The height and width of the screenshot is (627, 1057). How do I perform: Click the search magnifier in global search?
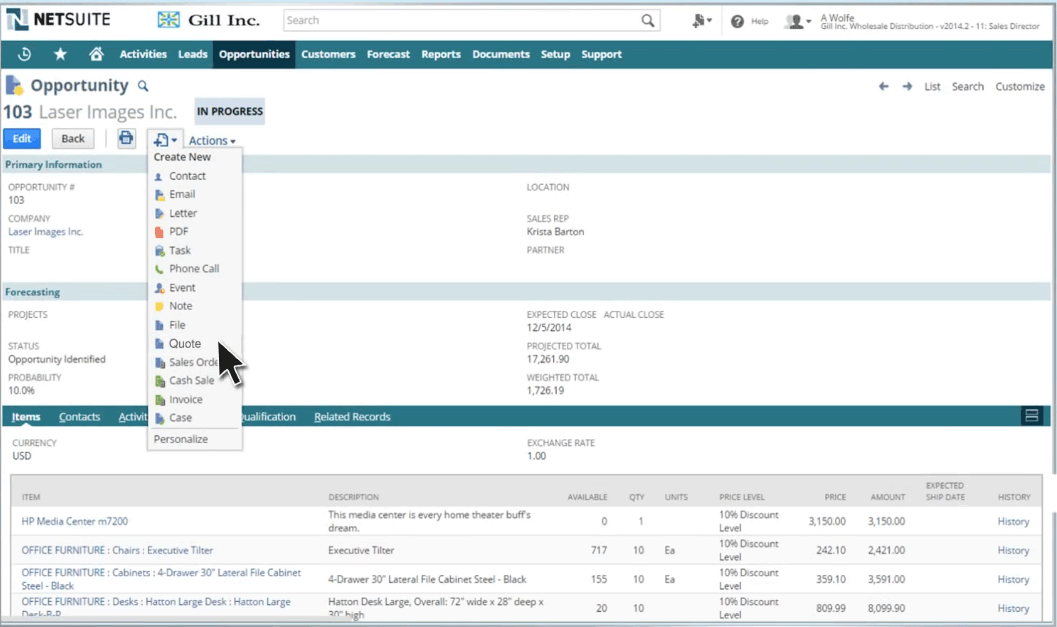click(648, 21)
